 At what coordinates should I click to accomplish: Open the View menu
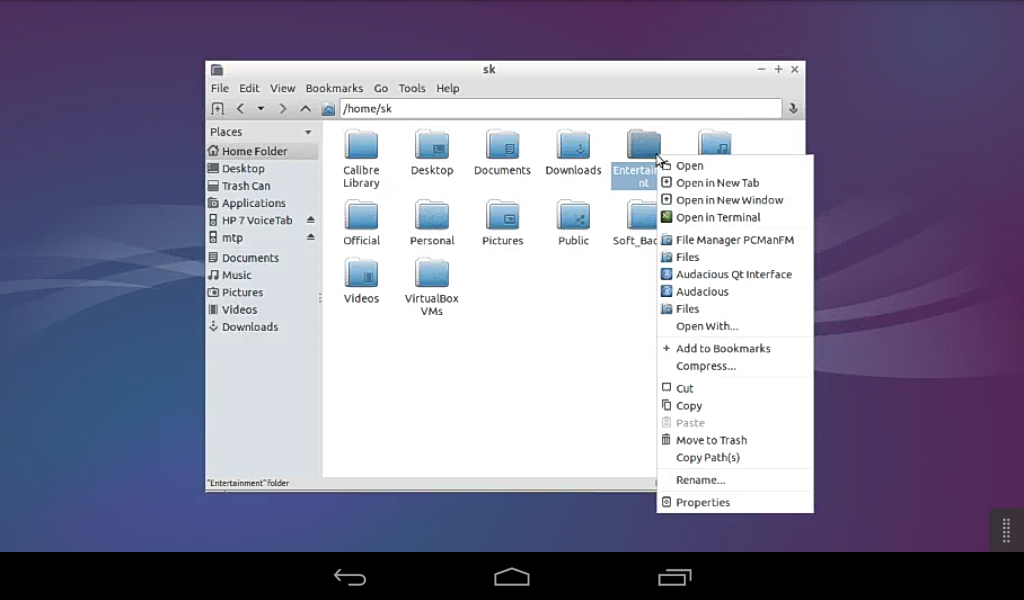tap(283, 88)
